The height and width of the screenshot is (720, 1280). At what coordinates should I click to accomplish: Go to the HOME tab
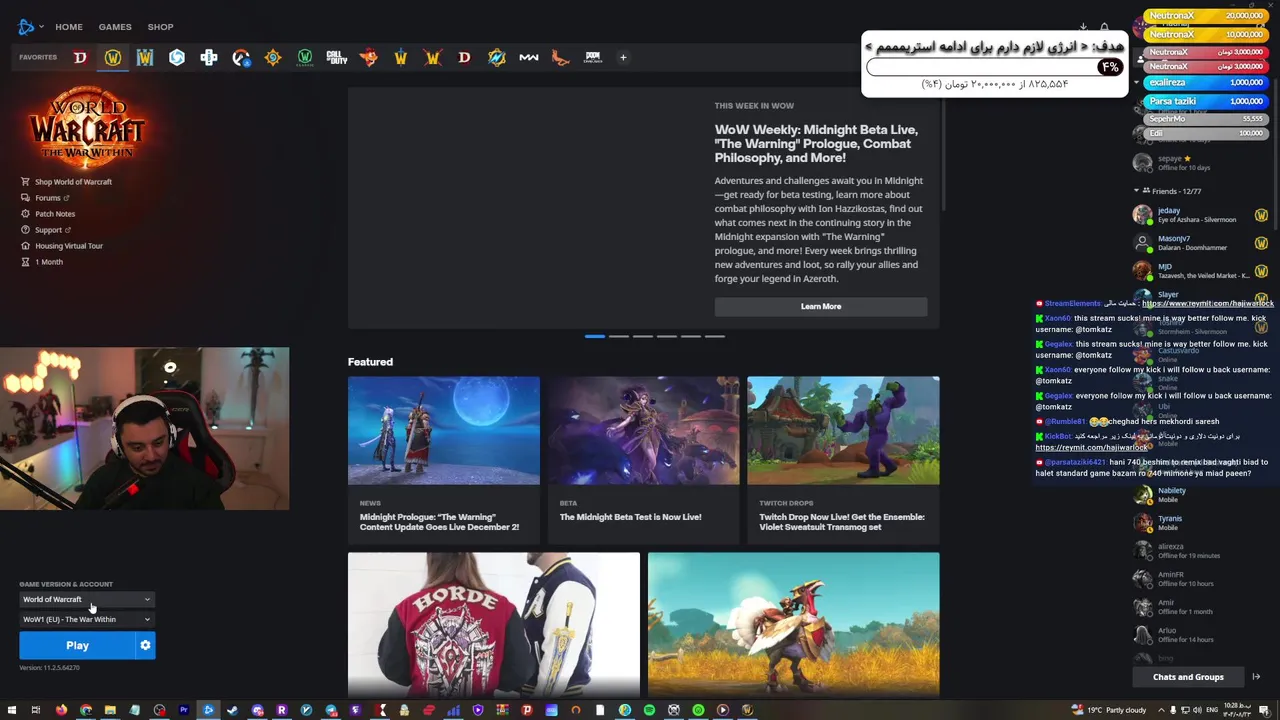(69, 27)
